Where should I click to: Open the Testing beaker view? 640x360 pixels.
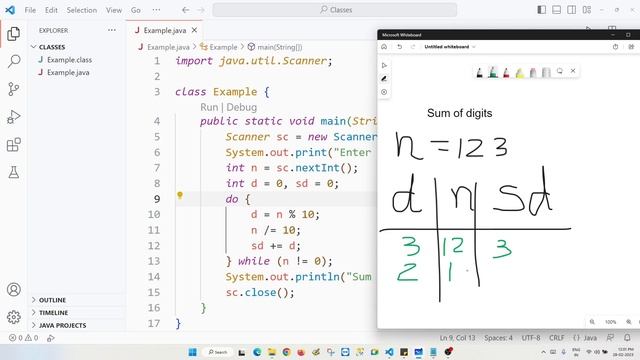pyautogui.click(x=13, y=172)
